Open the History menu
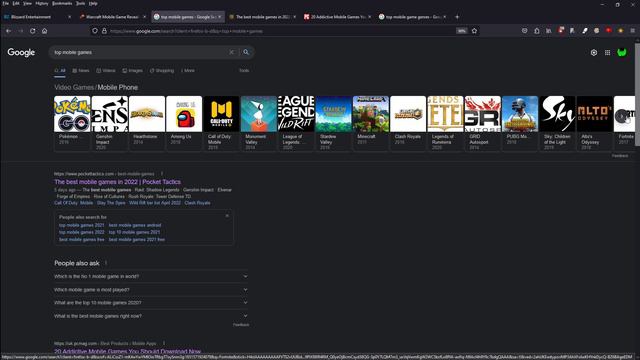The width and height of the screenshot is (640, 360). tap(42, 3)
